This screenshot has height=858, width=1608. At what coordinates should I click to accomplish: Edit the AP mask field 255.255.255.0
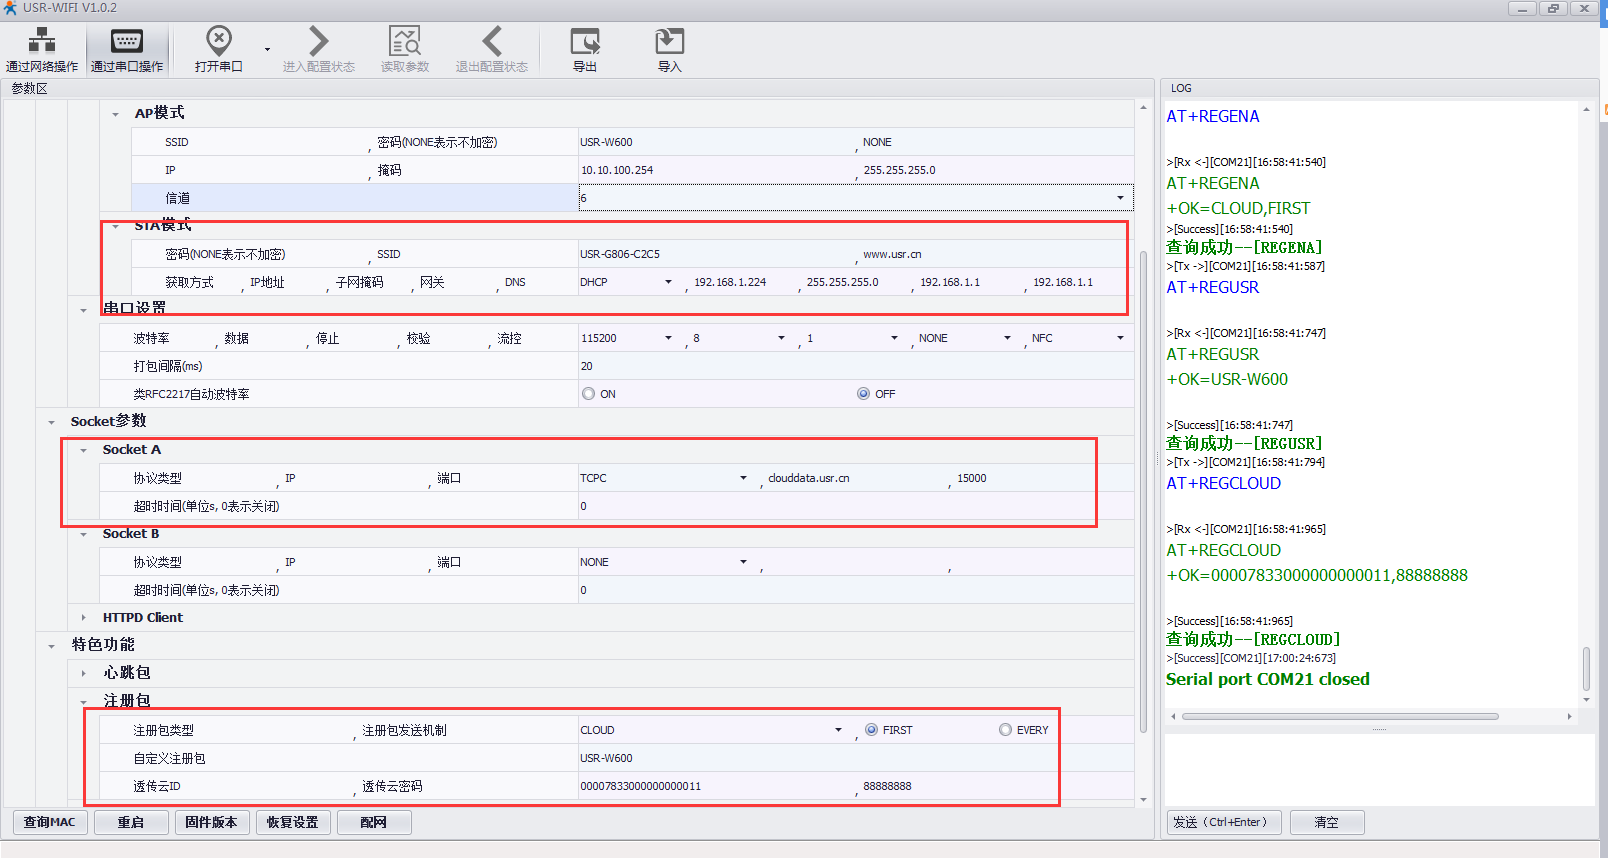(997, 170)
